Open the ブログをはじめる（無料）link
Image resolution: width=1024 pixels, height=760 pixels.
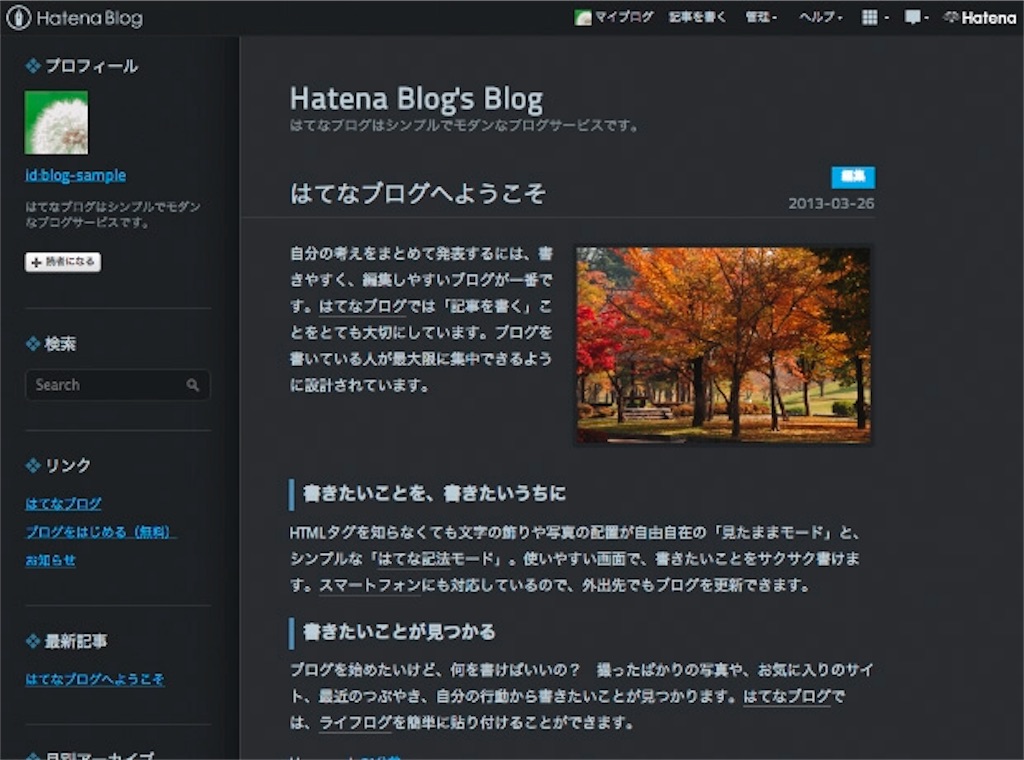(101, 531)
